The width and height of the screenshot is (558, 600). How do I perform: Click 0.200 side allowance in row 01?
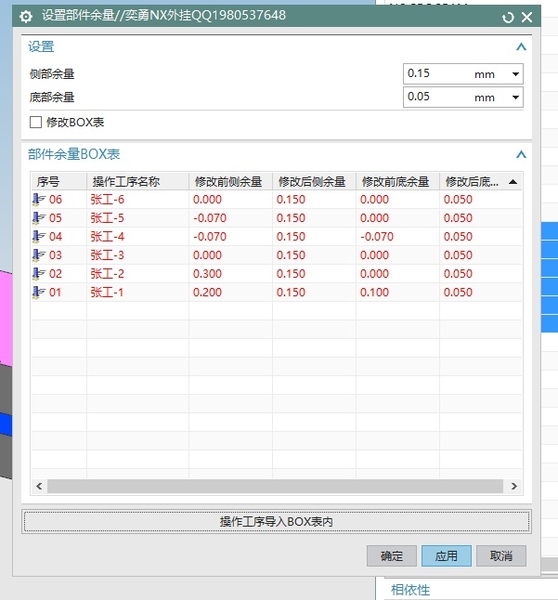point(207,292)
